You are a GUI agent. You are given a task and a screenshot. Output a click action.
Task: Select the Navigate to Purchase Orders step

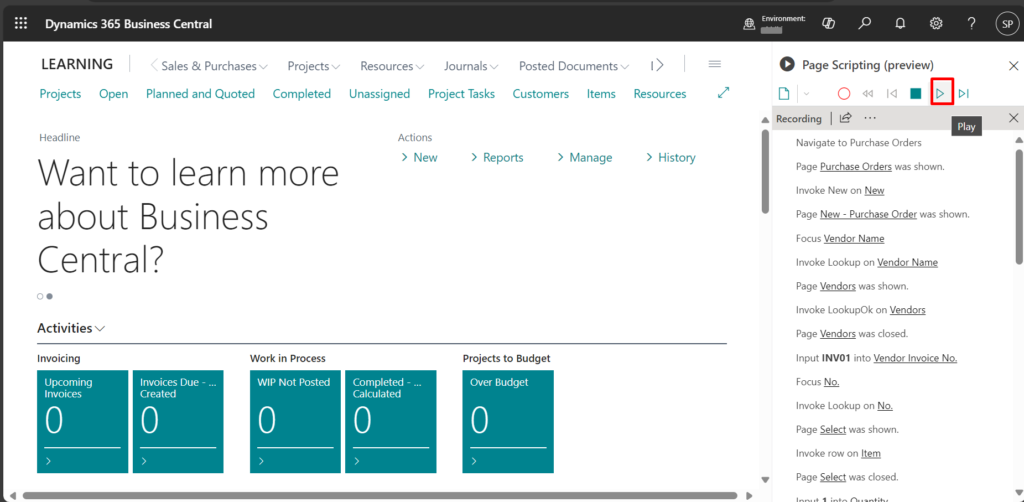coord(859,142)
